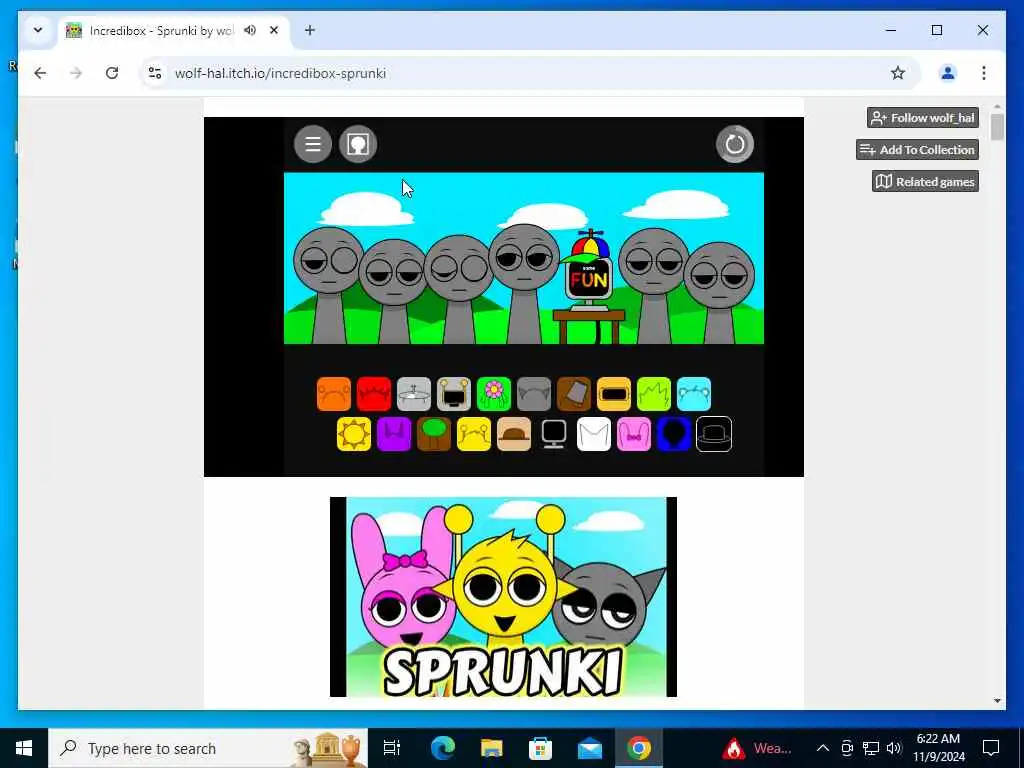Viewport: 1024px width, 768px height.
Task: Pick the orange round-eared sound icon
Action: 334,394
